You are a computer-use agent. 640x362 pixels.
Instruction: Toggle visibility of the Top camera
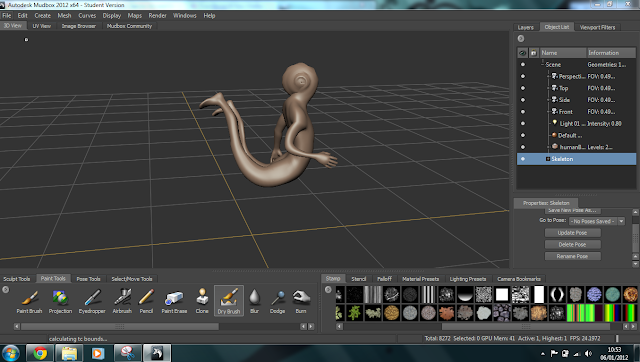(x=523, y=88)
